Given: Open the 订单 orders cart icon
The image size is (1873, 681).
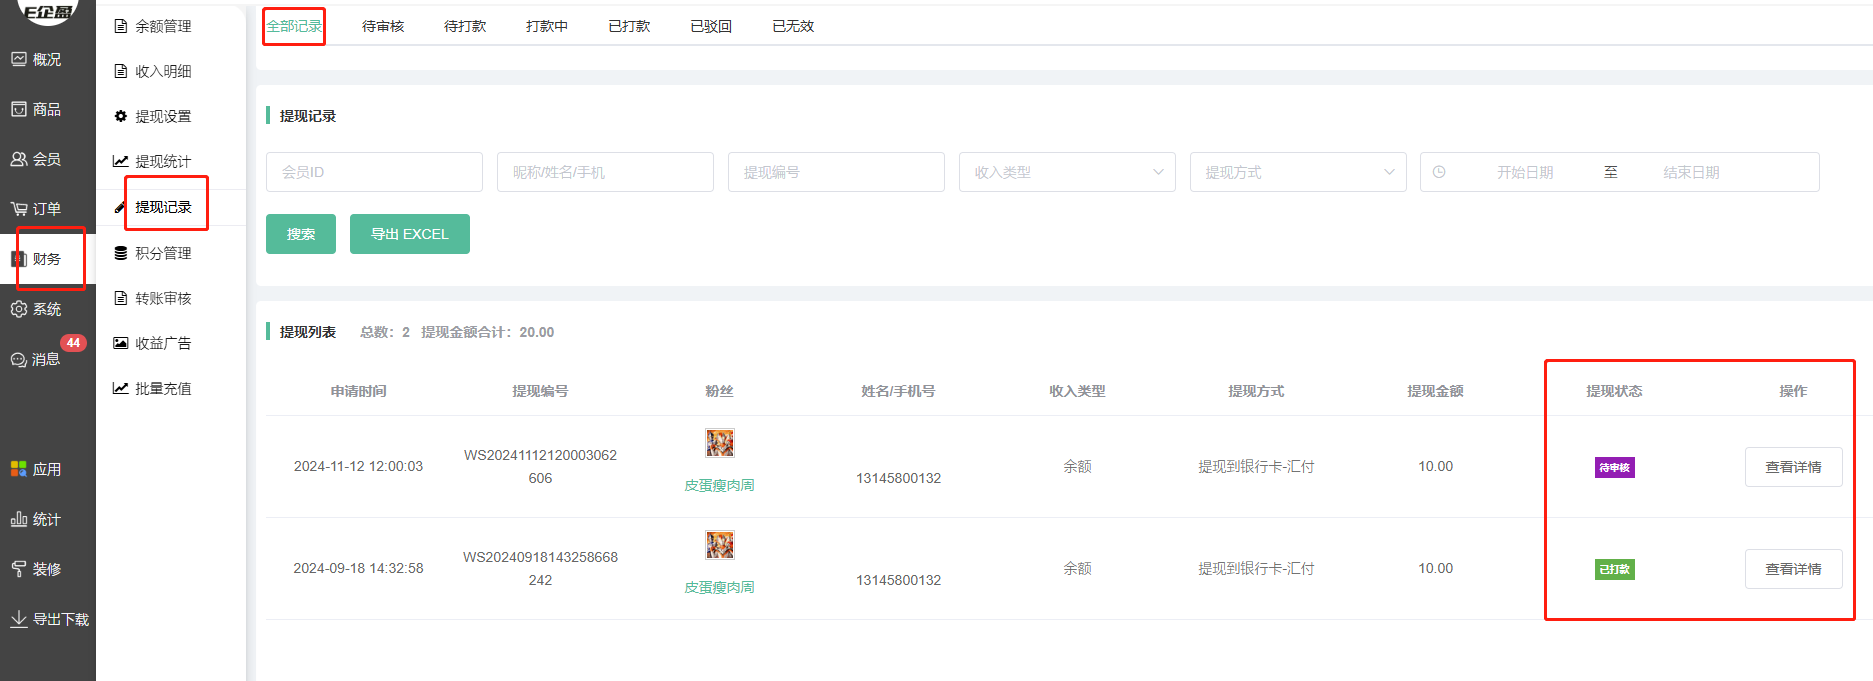Looking at the screenshot, I should click(19, 208).
